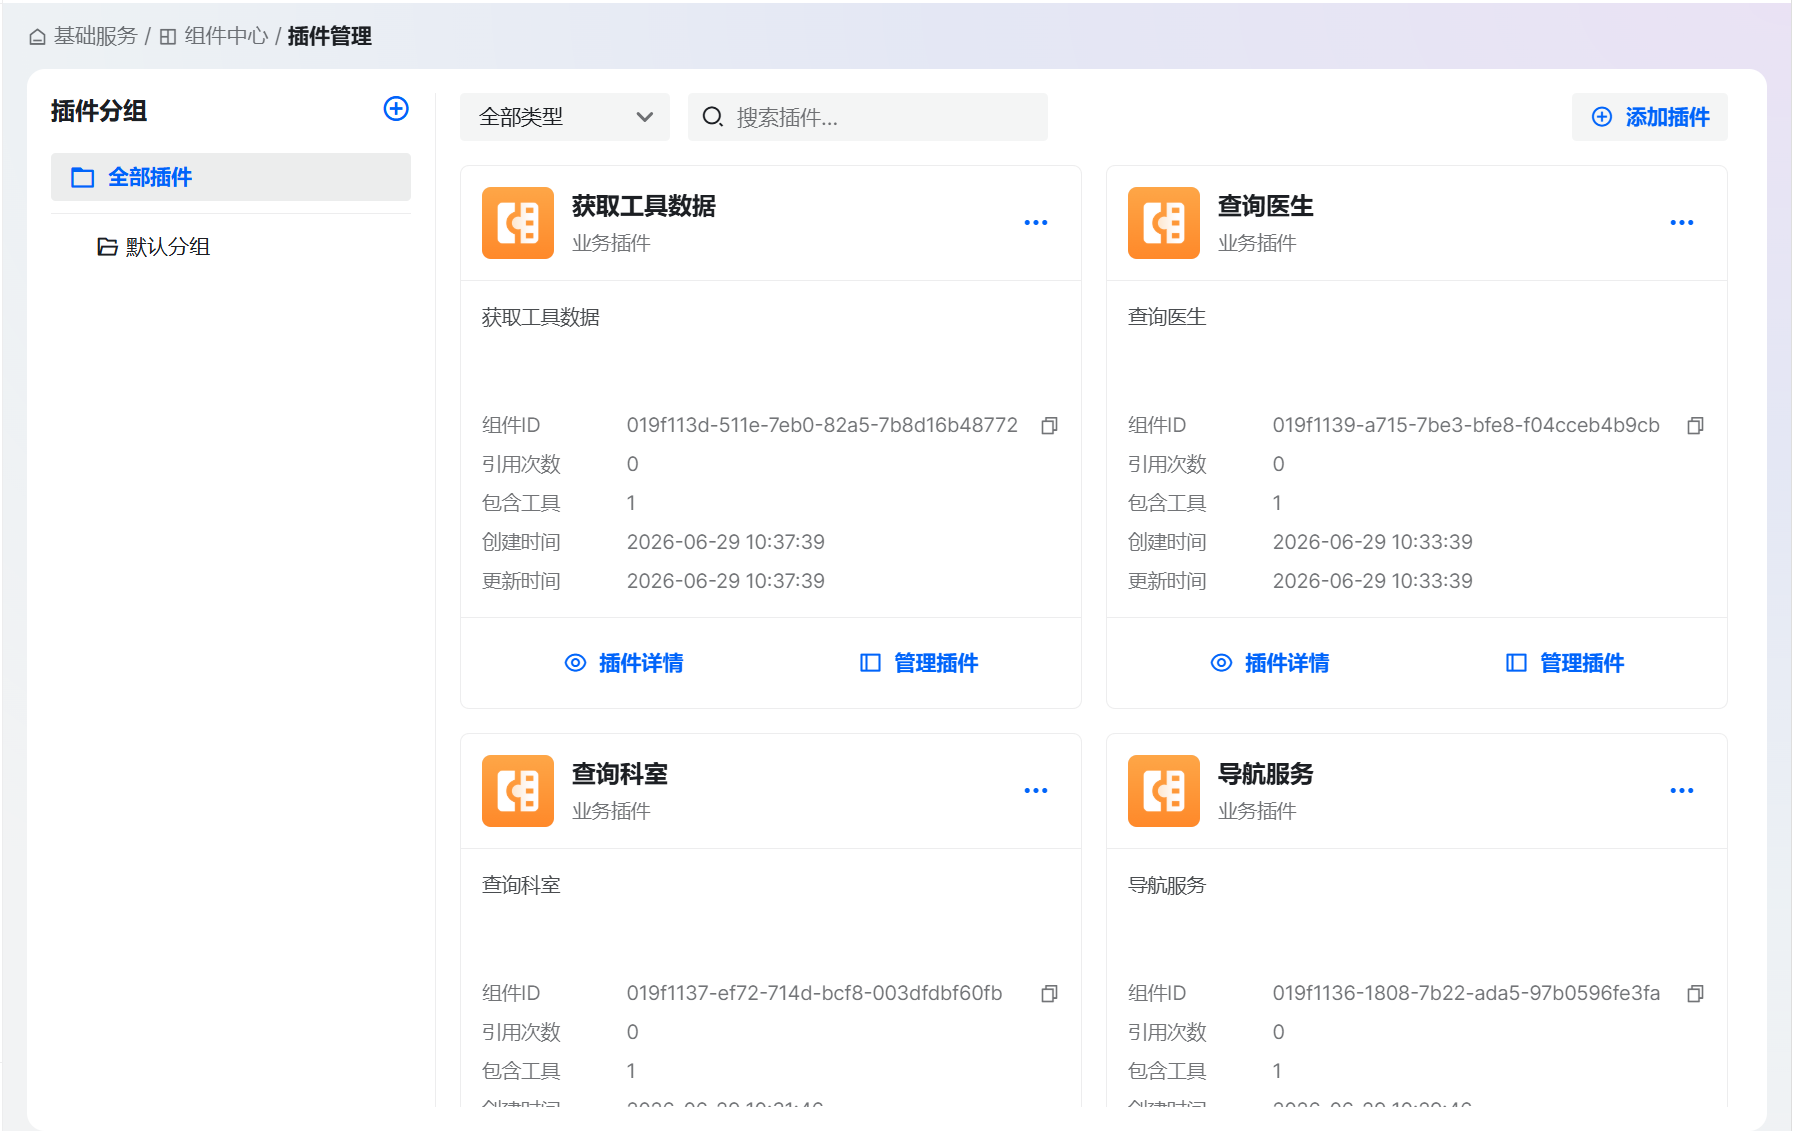Image resolution: width=1796 pixels, height=1131 pixels.
Task: Copy component ID of 查询科室
Action: 1049,994
